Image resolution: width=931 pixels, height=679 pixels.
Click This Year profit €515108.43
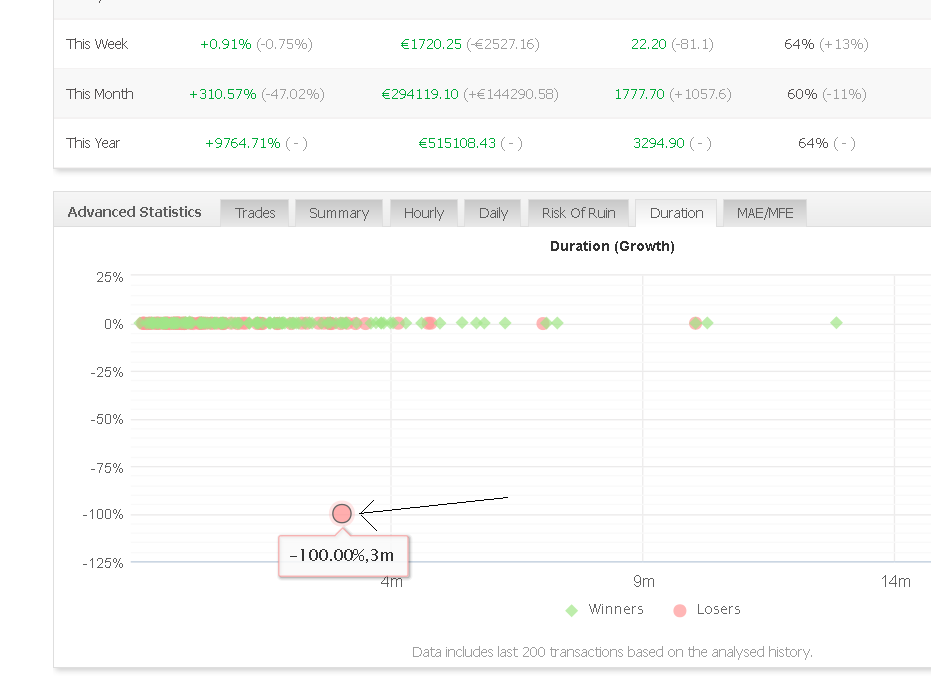457,144
